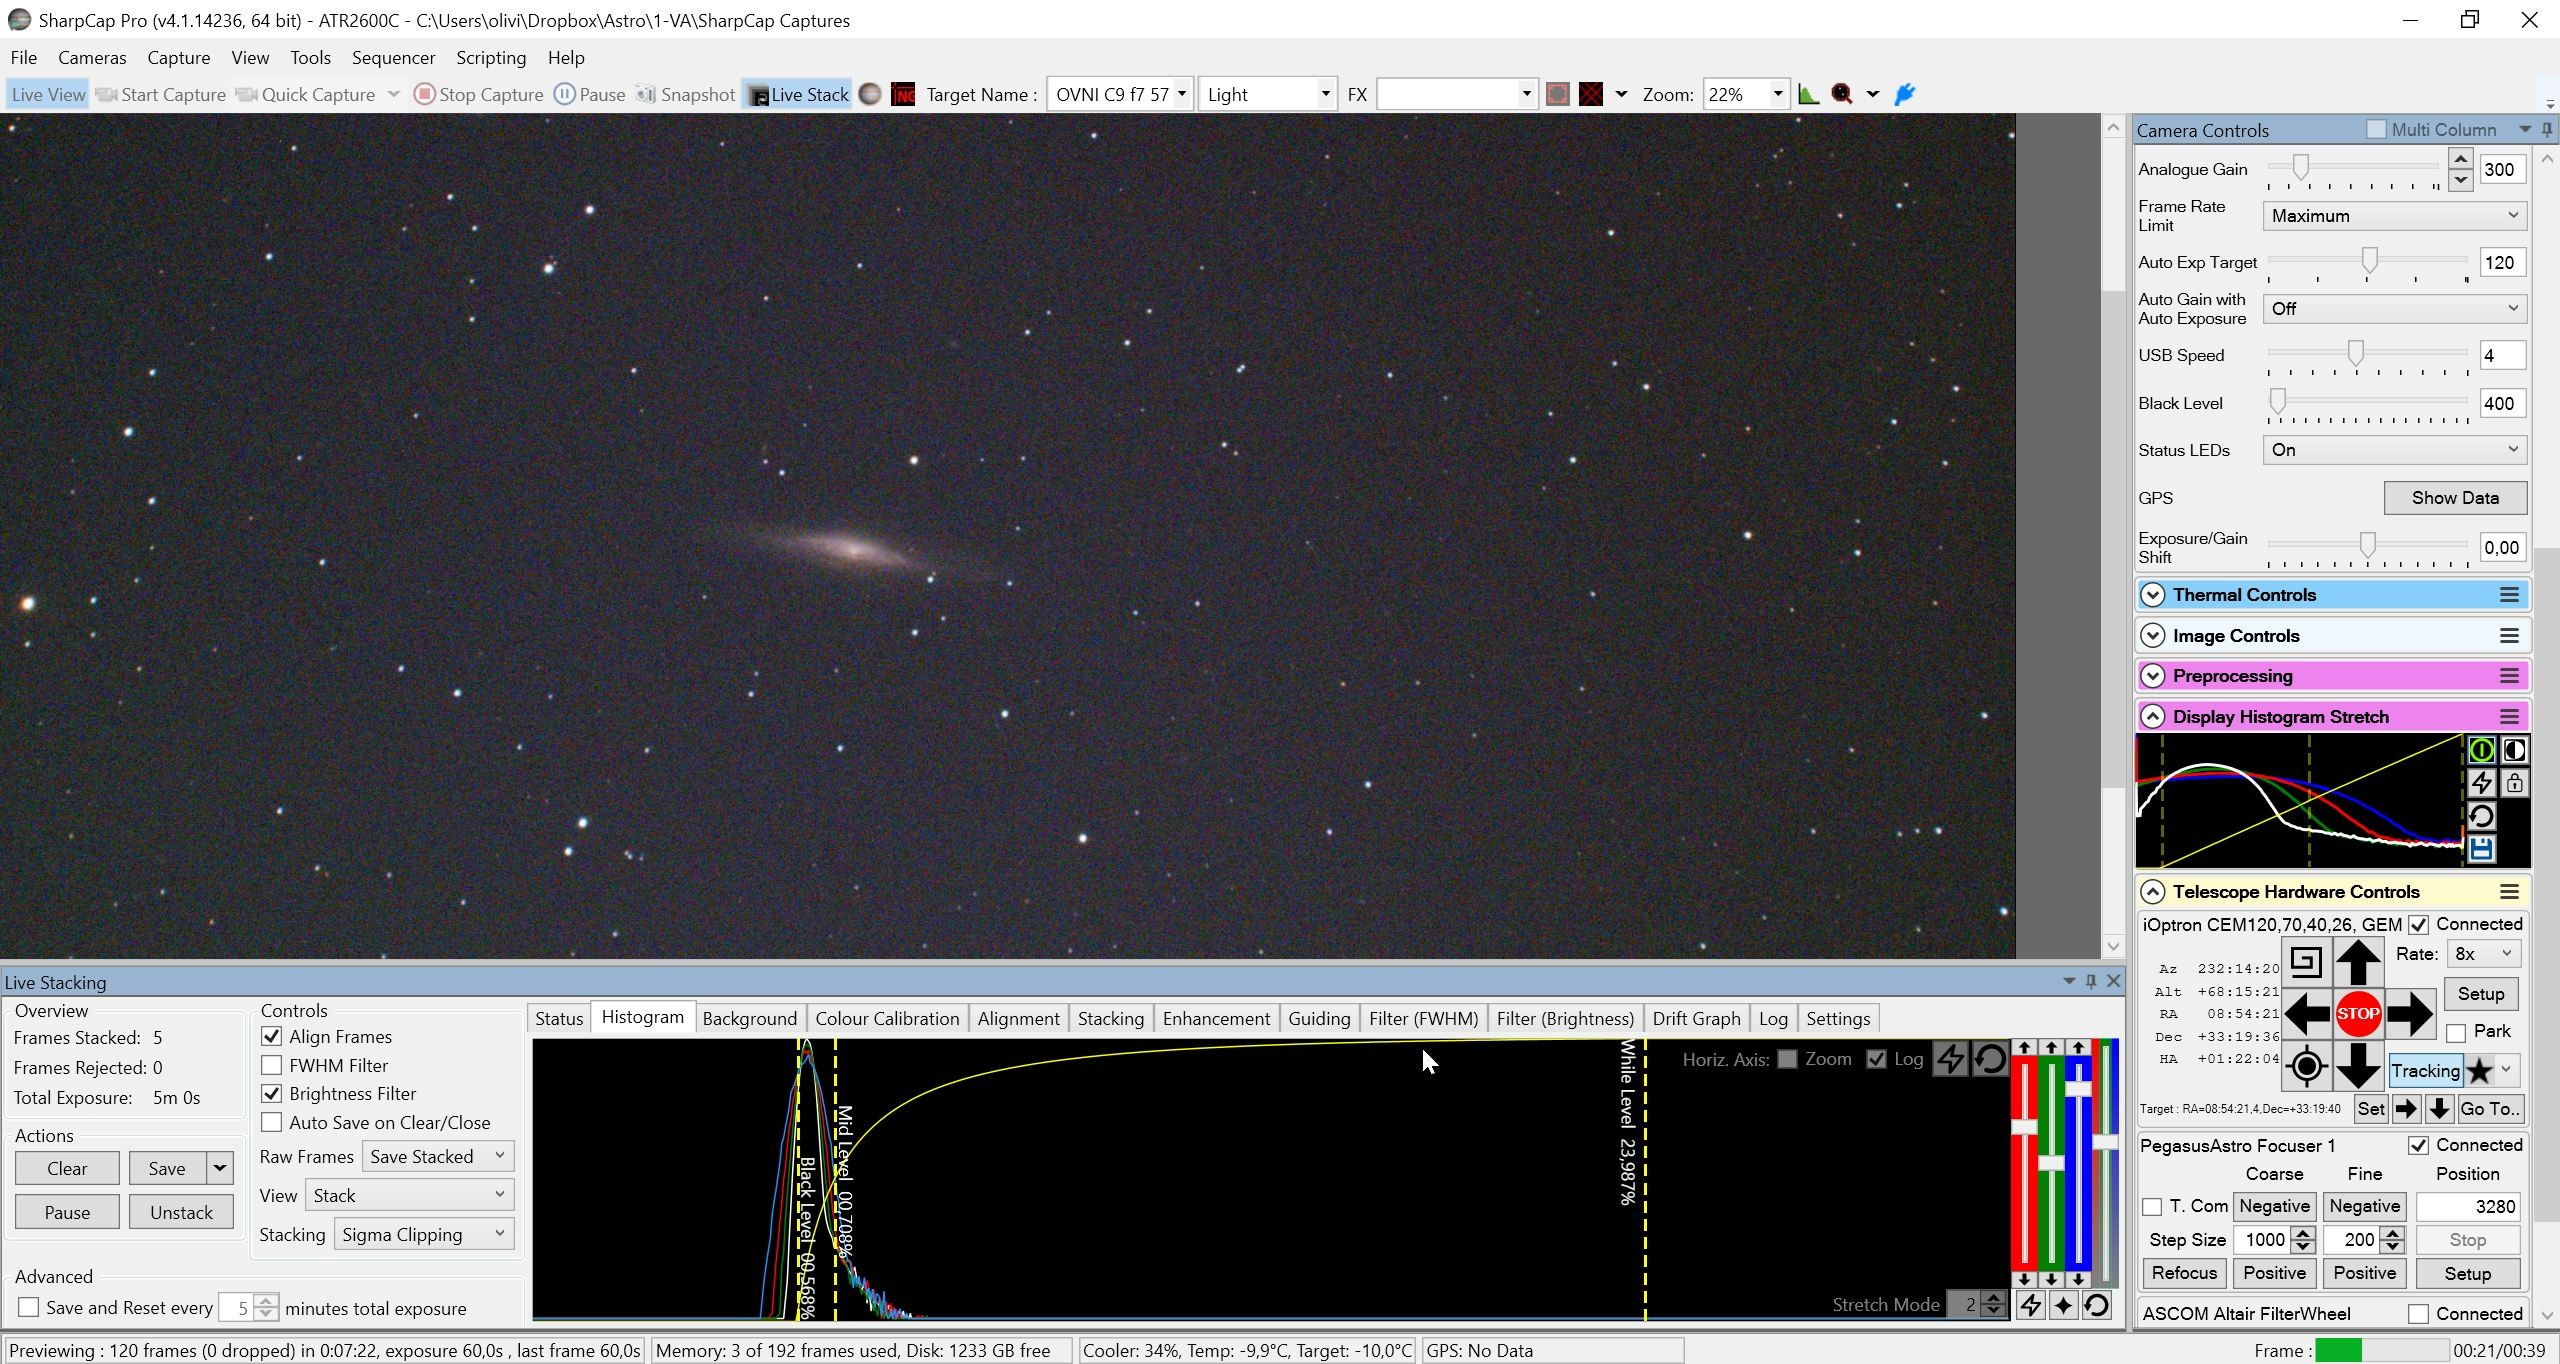The image size is (2560, 1364).
Task: Open the Sequencer menu
Action: click(393, 58)
